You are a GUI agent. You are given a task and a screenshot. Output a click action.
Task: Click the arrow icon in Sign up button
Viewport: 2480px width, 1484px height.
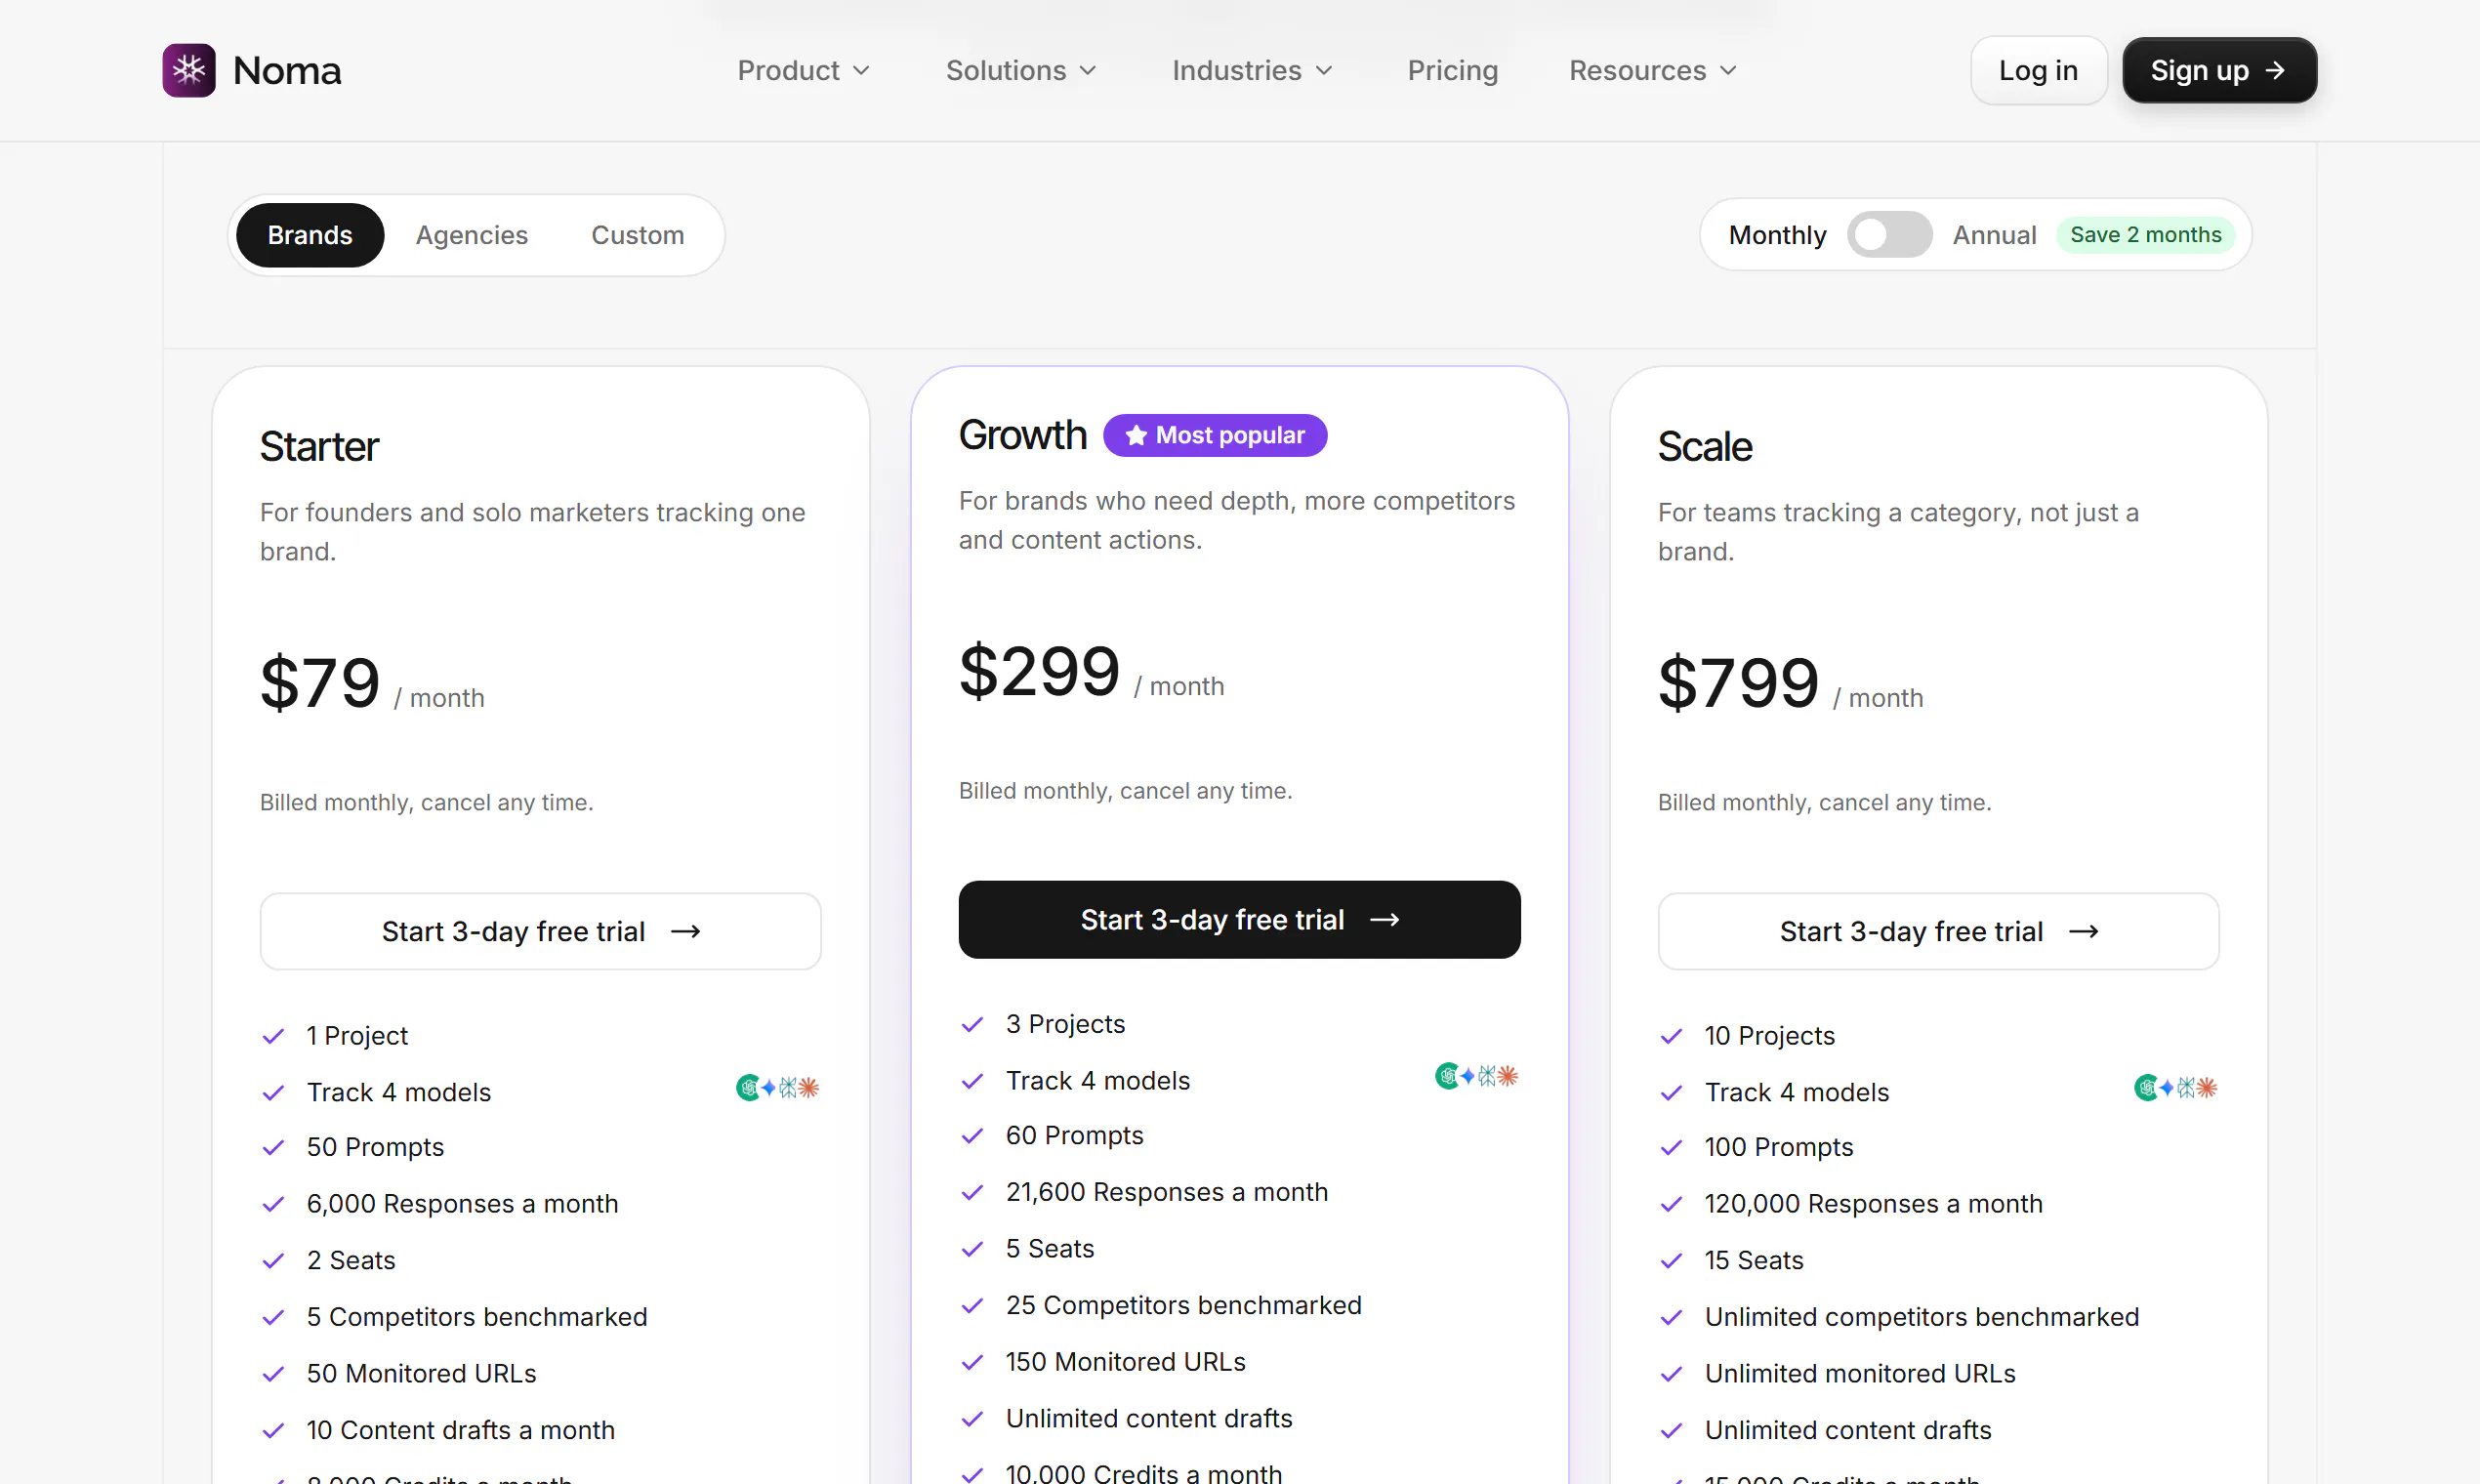point(2275,70)
